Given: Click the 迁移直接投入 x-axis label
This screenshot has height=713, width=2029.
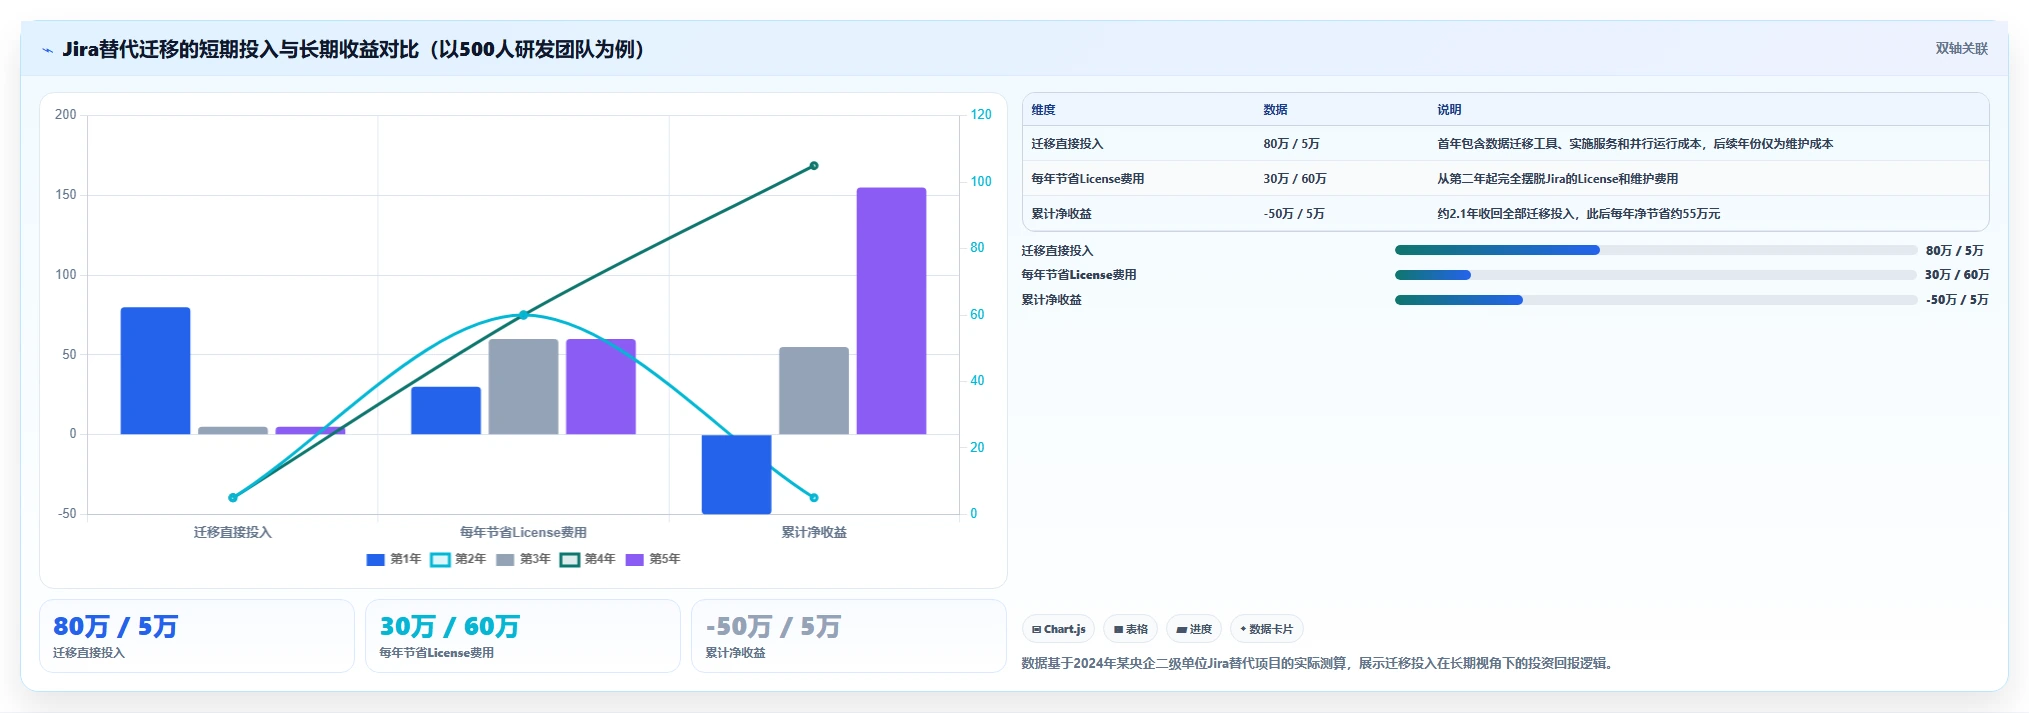Looking at the screenshot, I should tap(233, 532).
